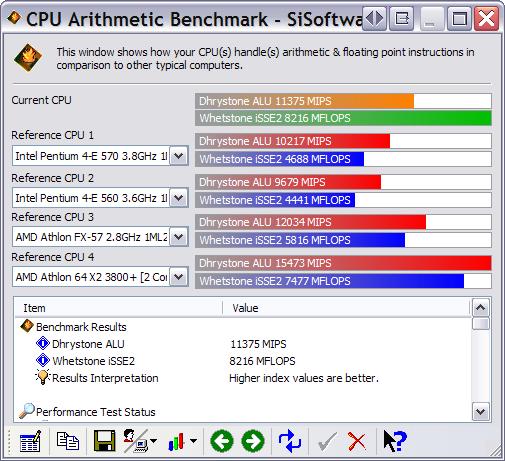505x461 pixels.
Task: Click the context help cursor icon
Action: (x=395, y=441)
